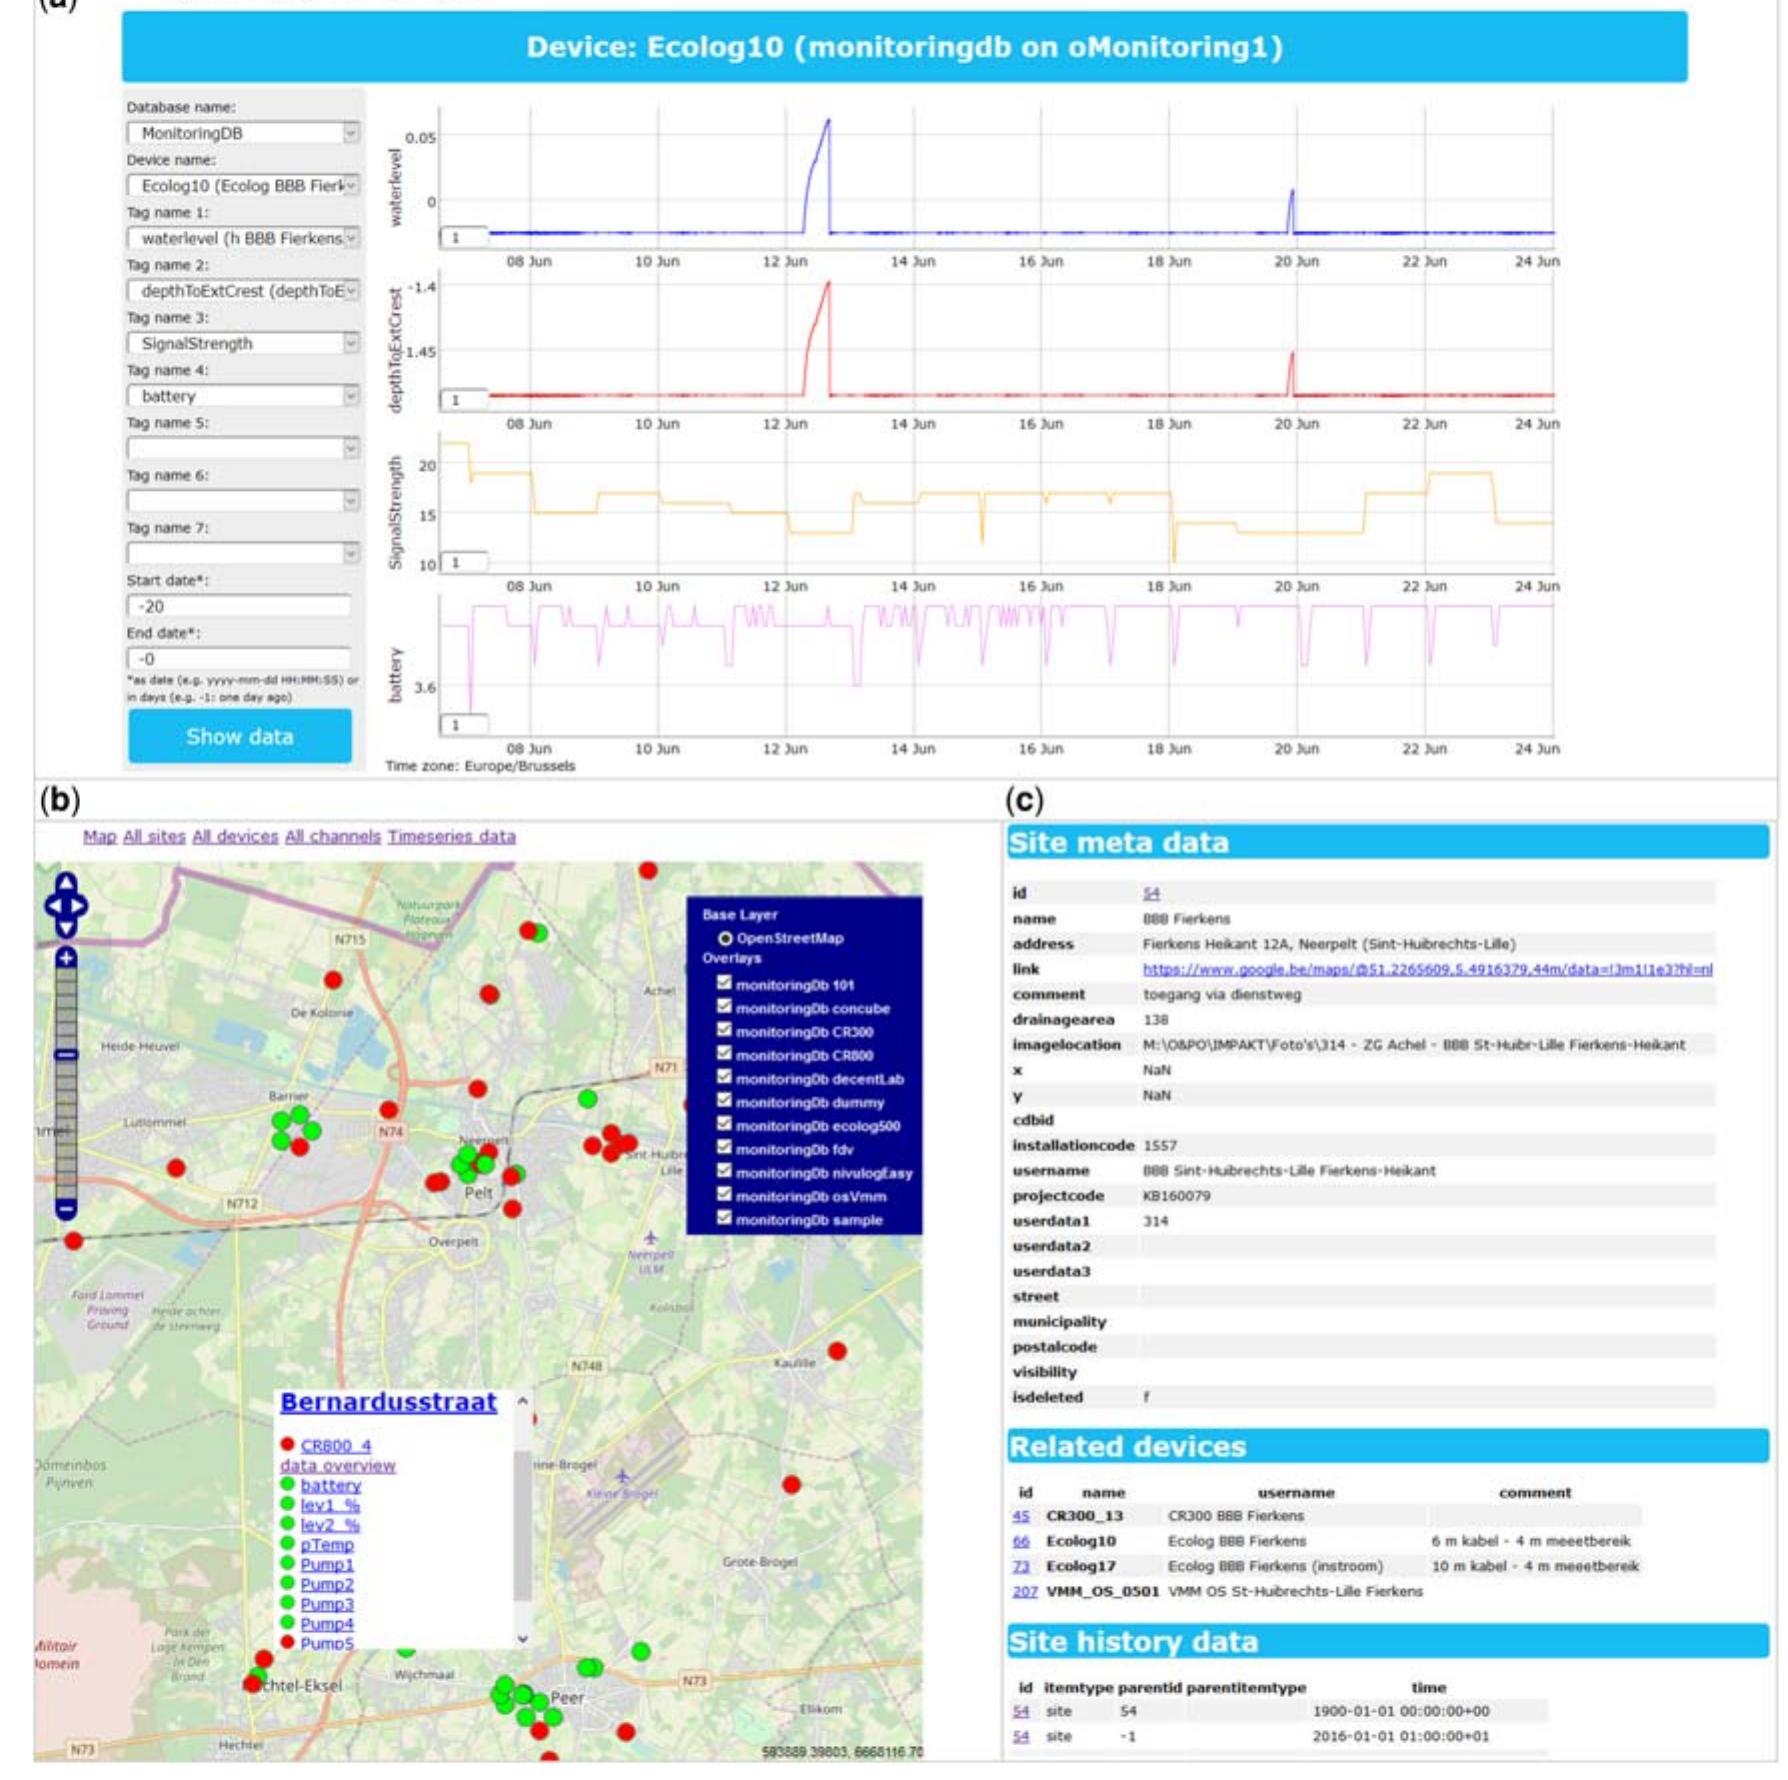
Task: Open the Database name dropdown
Action: click(243, 133)
